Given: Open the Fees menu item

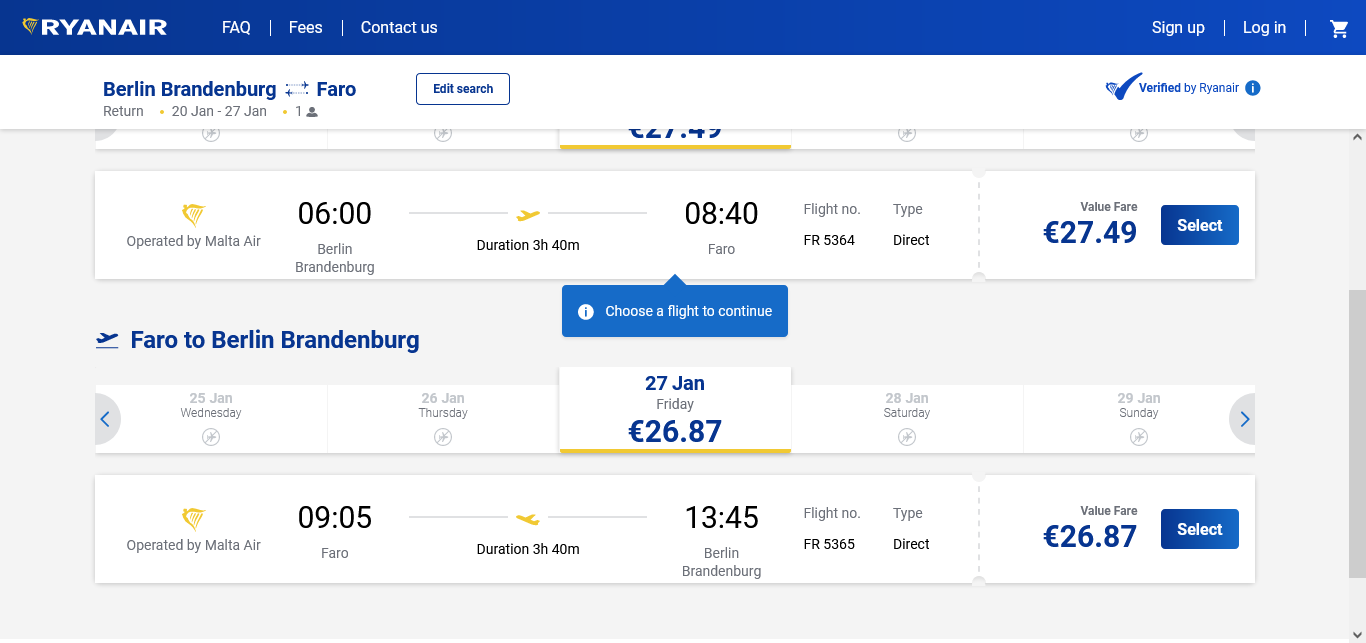Looking at the screenshot, I should pyautogui.click(x=306, y=28).
